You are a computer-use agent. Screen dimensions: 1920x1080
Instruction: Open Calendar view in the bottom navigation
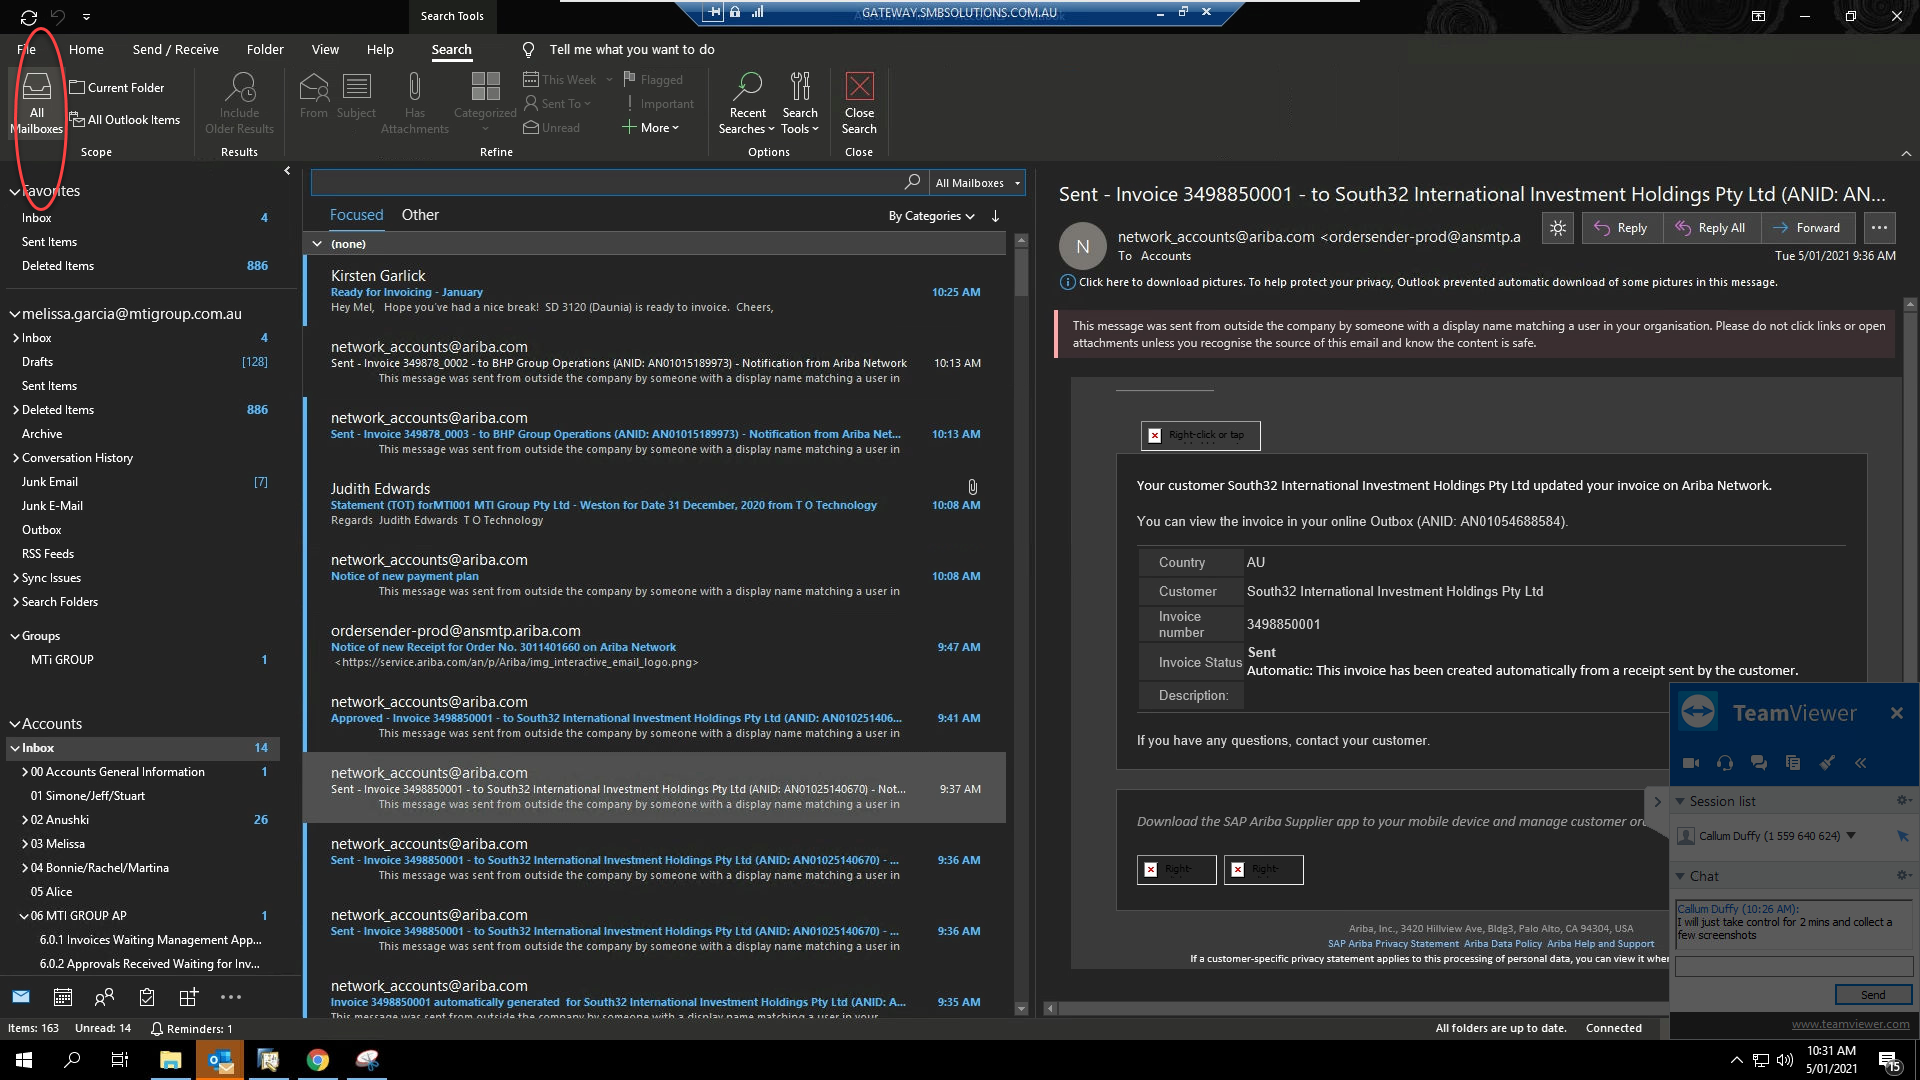point(63,997)
